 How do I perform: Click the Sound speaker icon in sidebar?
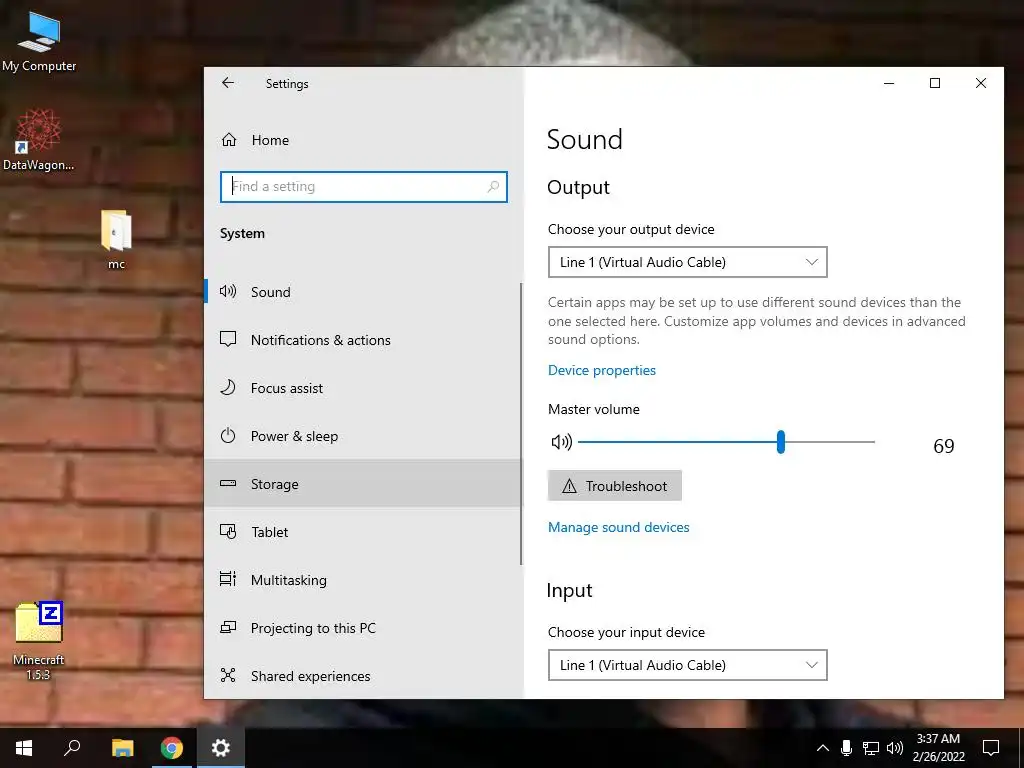pos(228,291)
